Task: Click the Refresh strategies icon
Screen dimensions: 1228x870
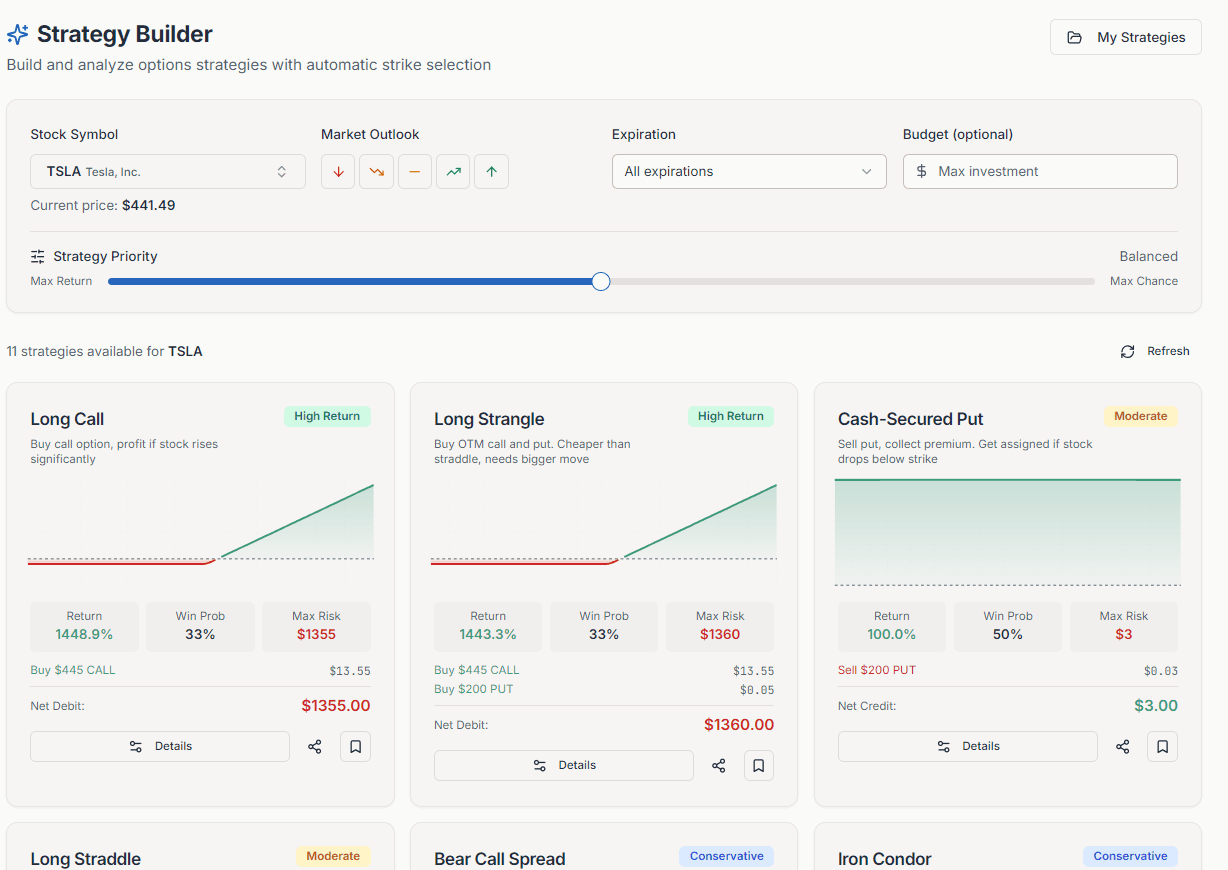Action: click(x=1128, y=351)
